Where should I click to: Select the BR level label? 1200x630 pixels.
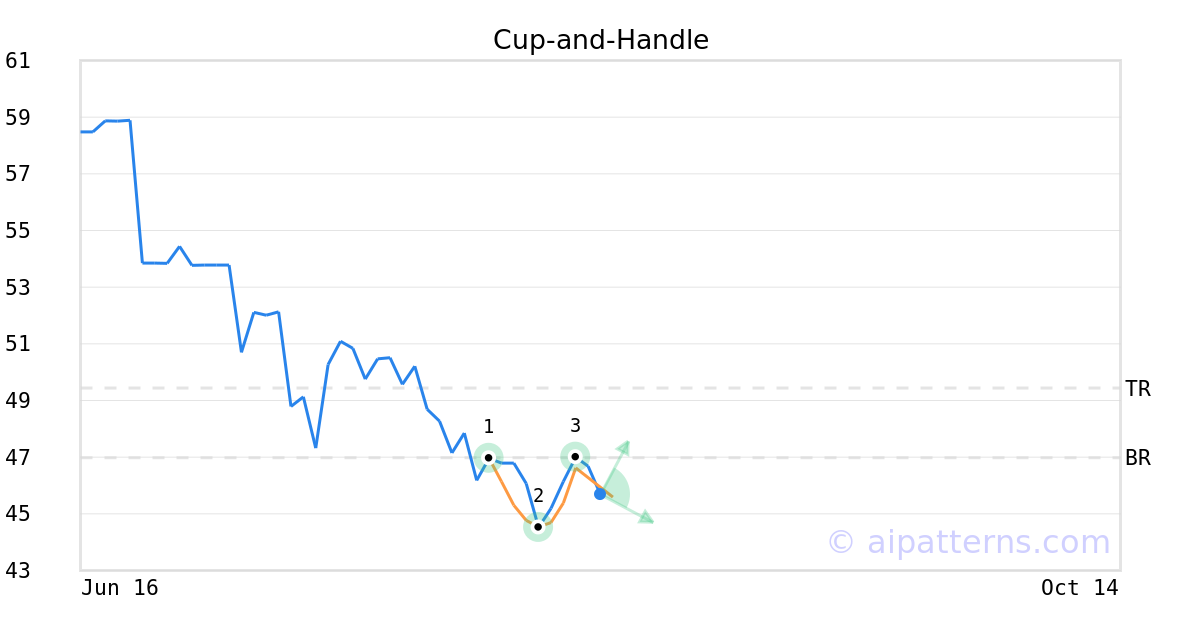(1138, 458)
